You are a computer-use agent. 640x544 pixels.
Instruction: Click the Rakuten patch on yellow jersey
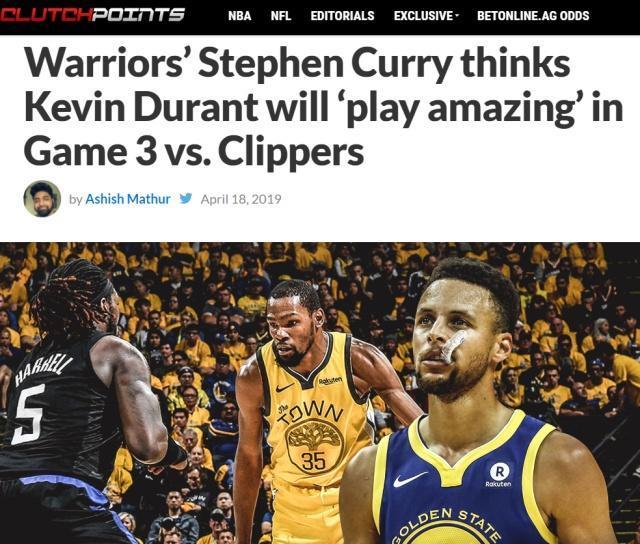point(330,381)
